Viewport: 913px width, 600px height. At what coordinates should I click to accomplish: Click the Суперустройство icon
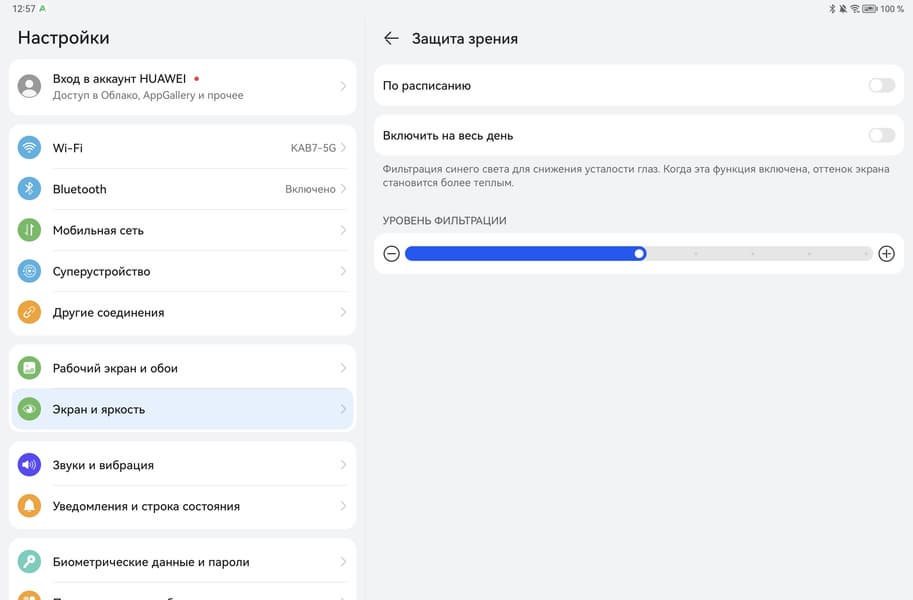[30, 271]
